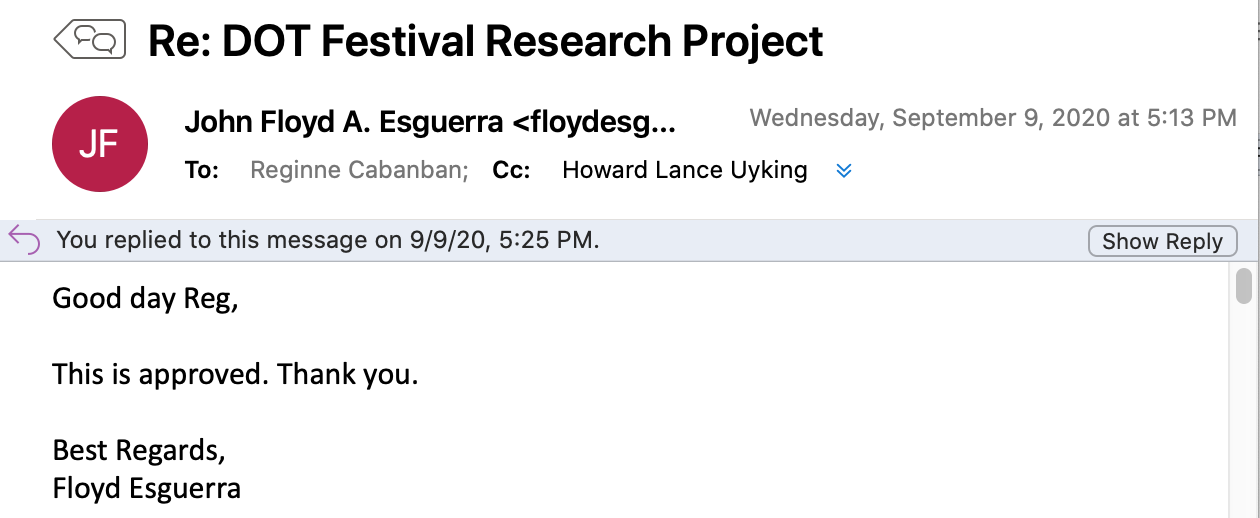1260x518 pixels.
Task: Click the message scrollbar thumb
Action: 1244,285
